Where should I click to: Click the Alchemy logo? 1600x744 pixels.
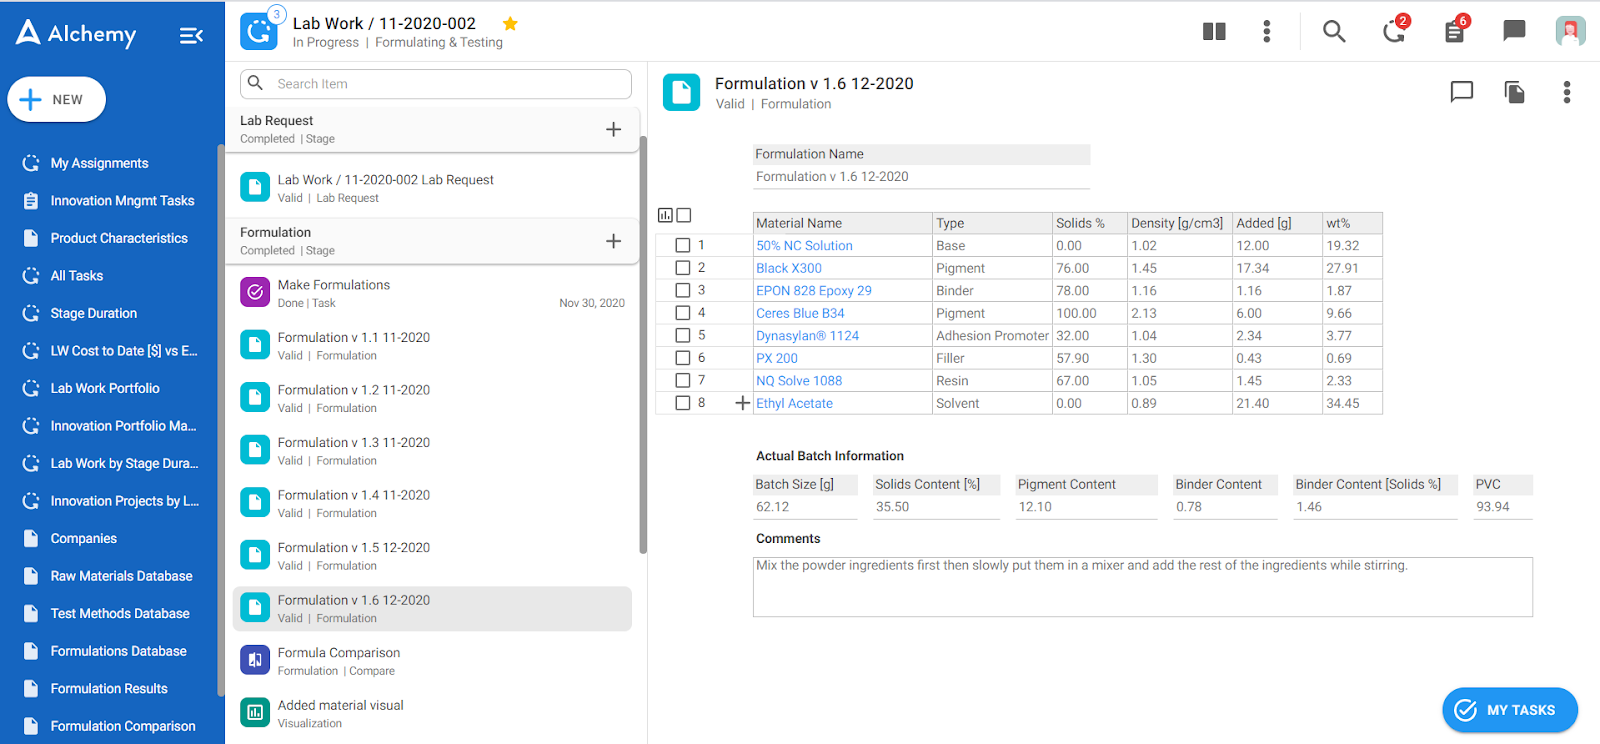pyautogui.click(x=76, y=34)
